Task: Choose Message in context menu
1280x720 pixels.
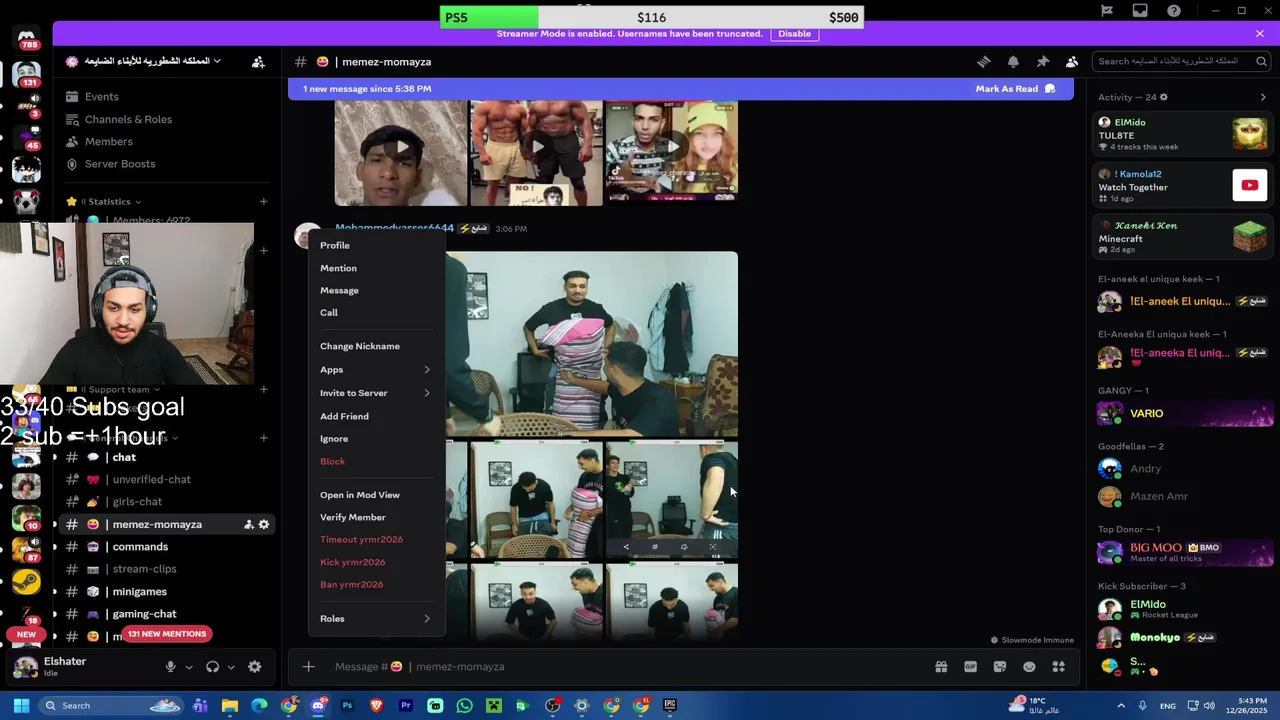Action: click(376, 290)
